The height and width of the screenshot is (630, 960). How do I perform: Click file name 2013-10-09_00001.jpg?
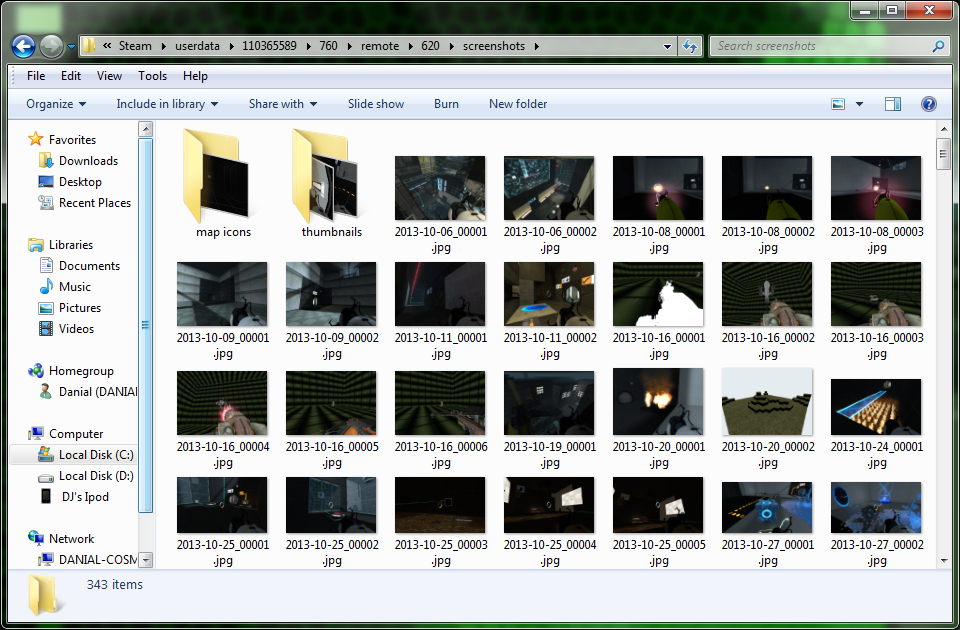223,345
